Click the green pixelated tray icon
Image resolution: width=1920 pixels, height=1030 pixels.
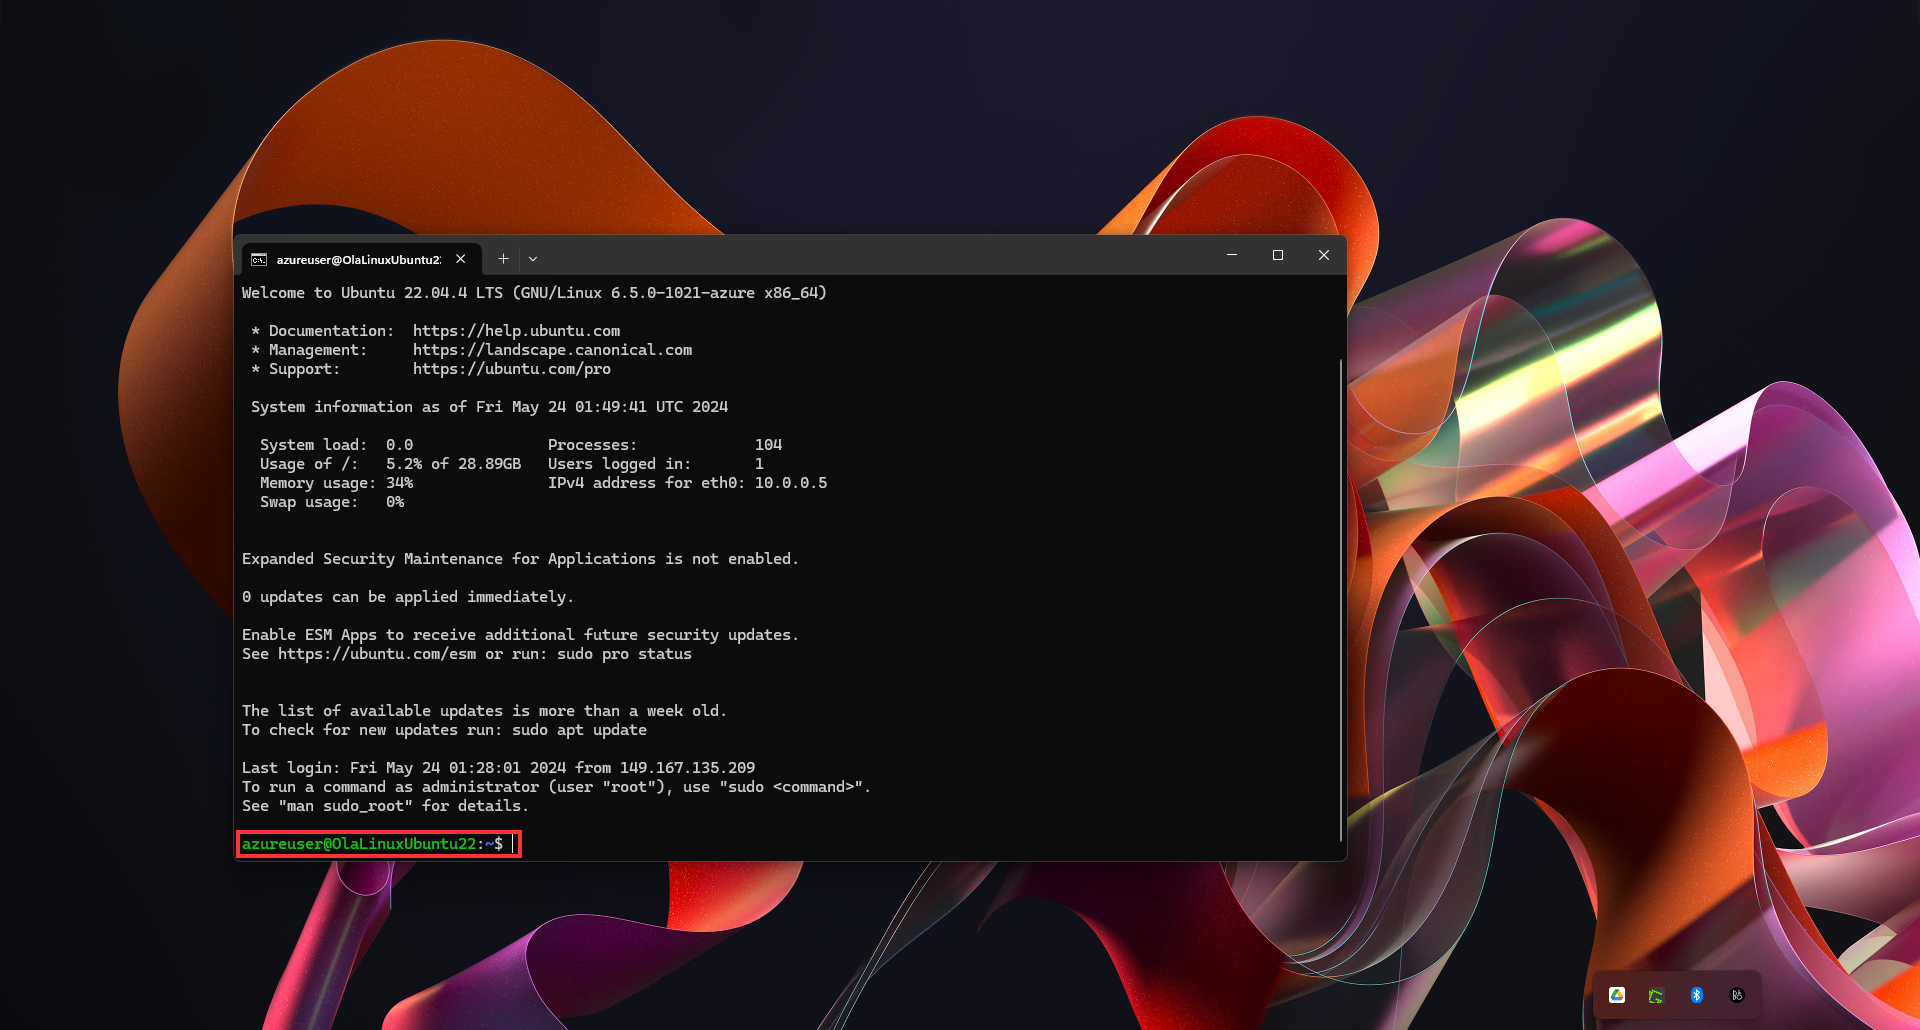click(1657, 995)
